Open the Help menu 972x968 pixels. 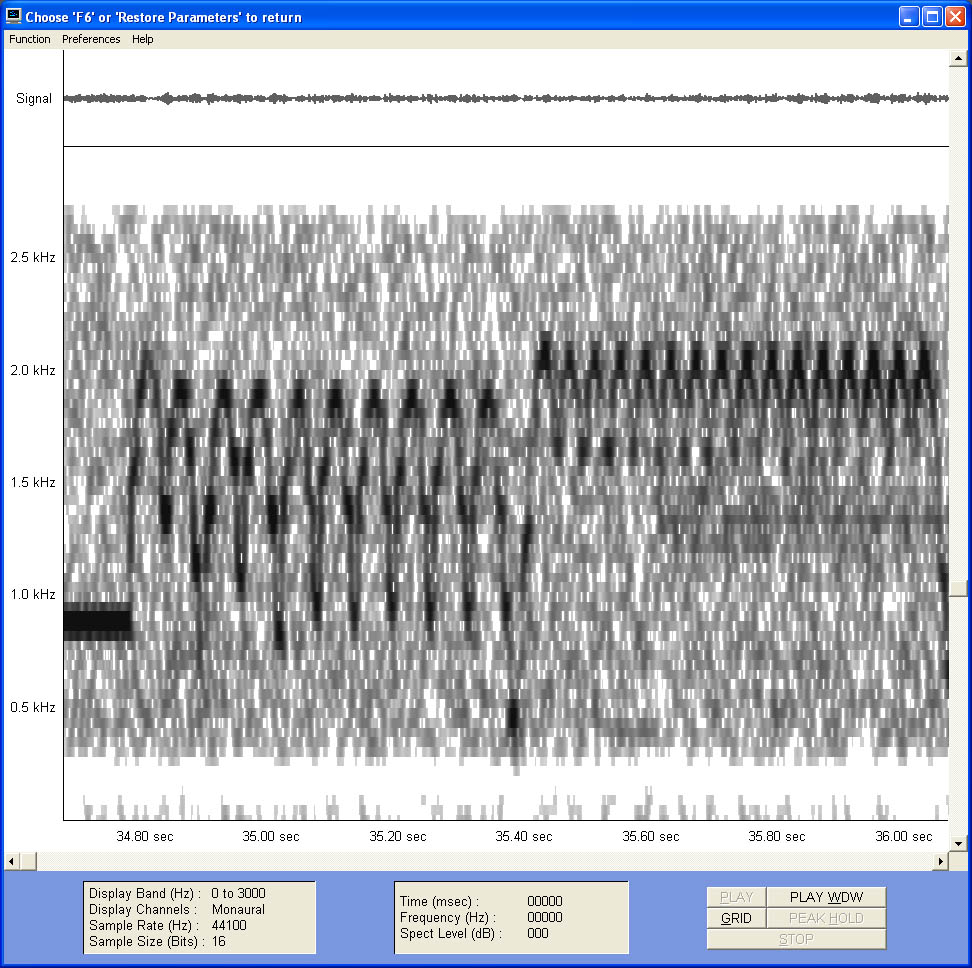coord(143,39)
